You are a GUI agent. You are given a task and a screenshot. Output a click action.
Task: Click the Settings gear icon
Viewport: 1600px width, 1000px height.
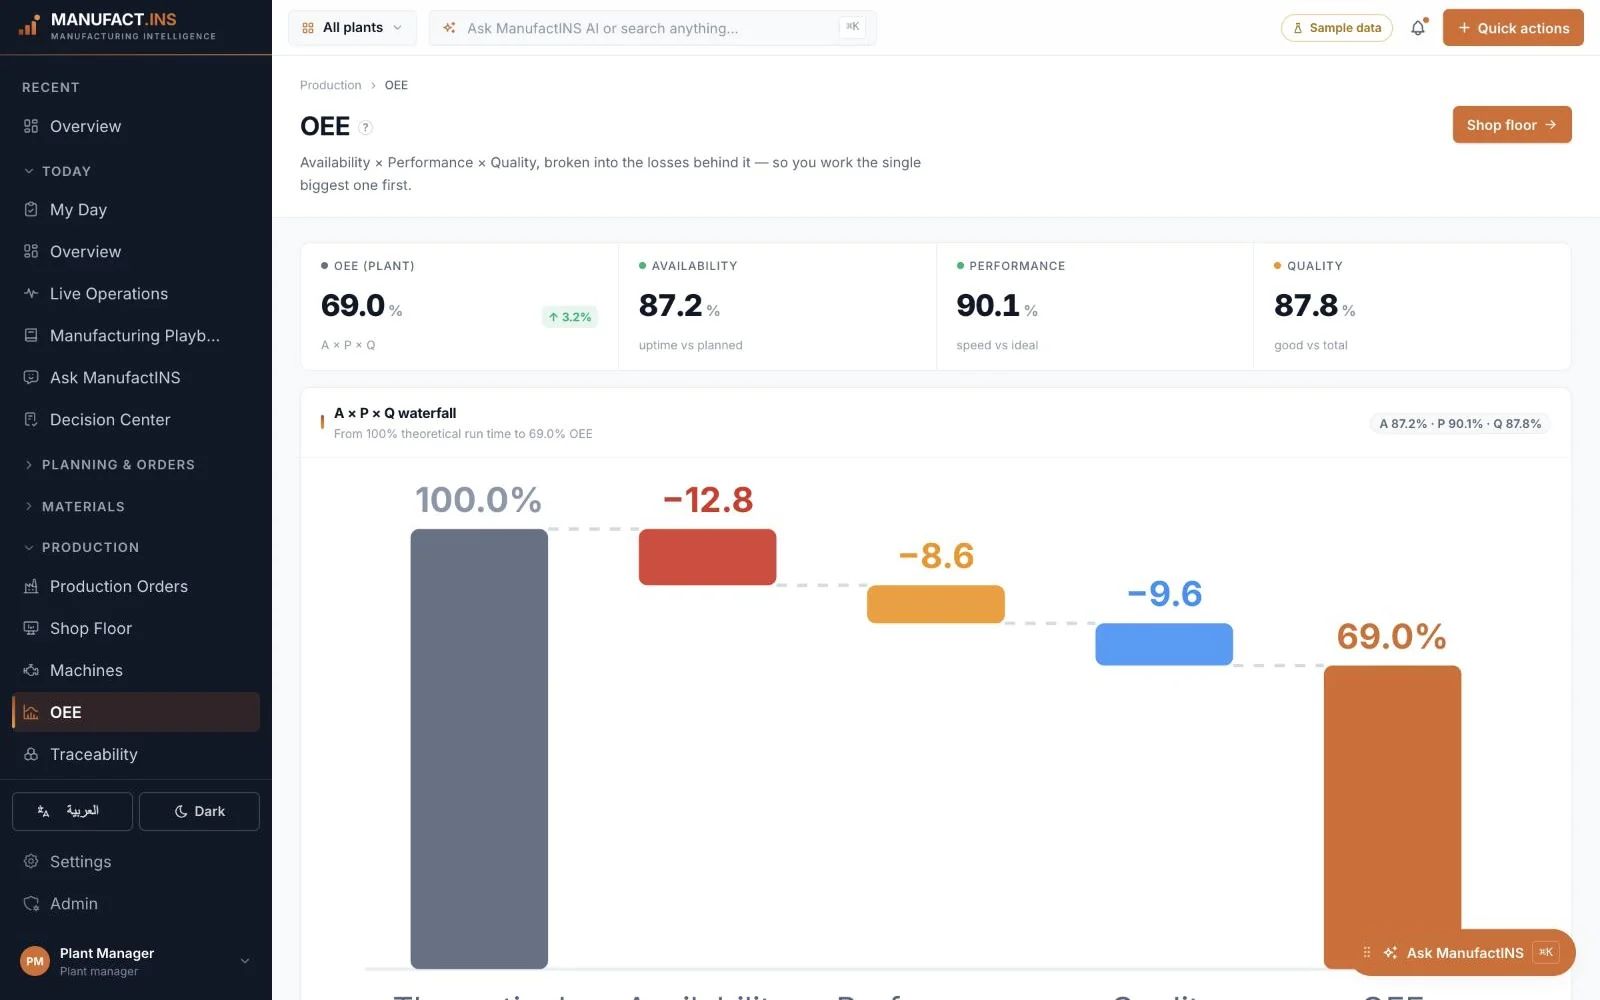[x=31, y=861]
